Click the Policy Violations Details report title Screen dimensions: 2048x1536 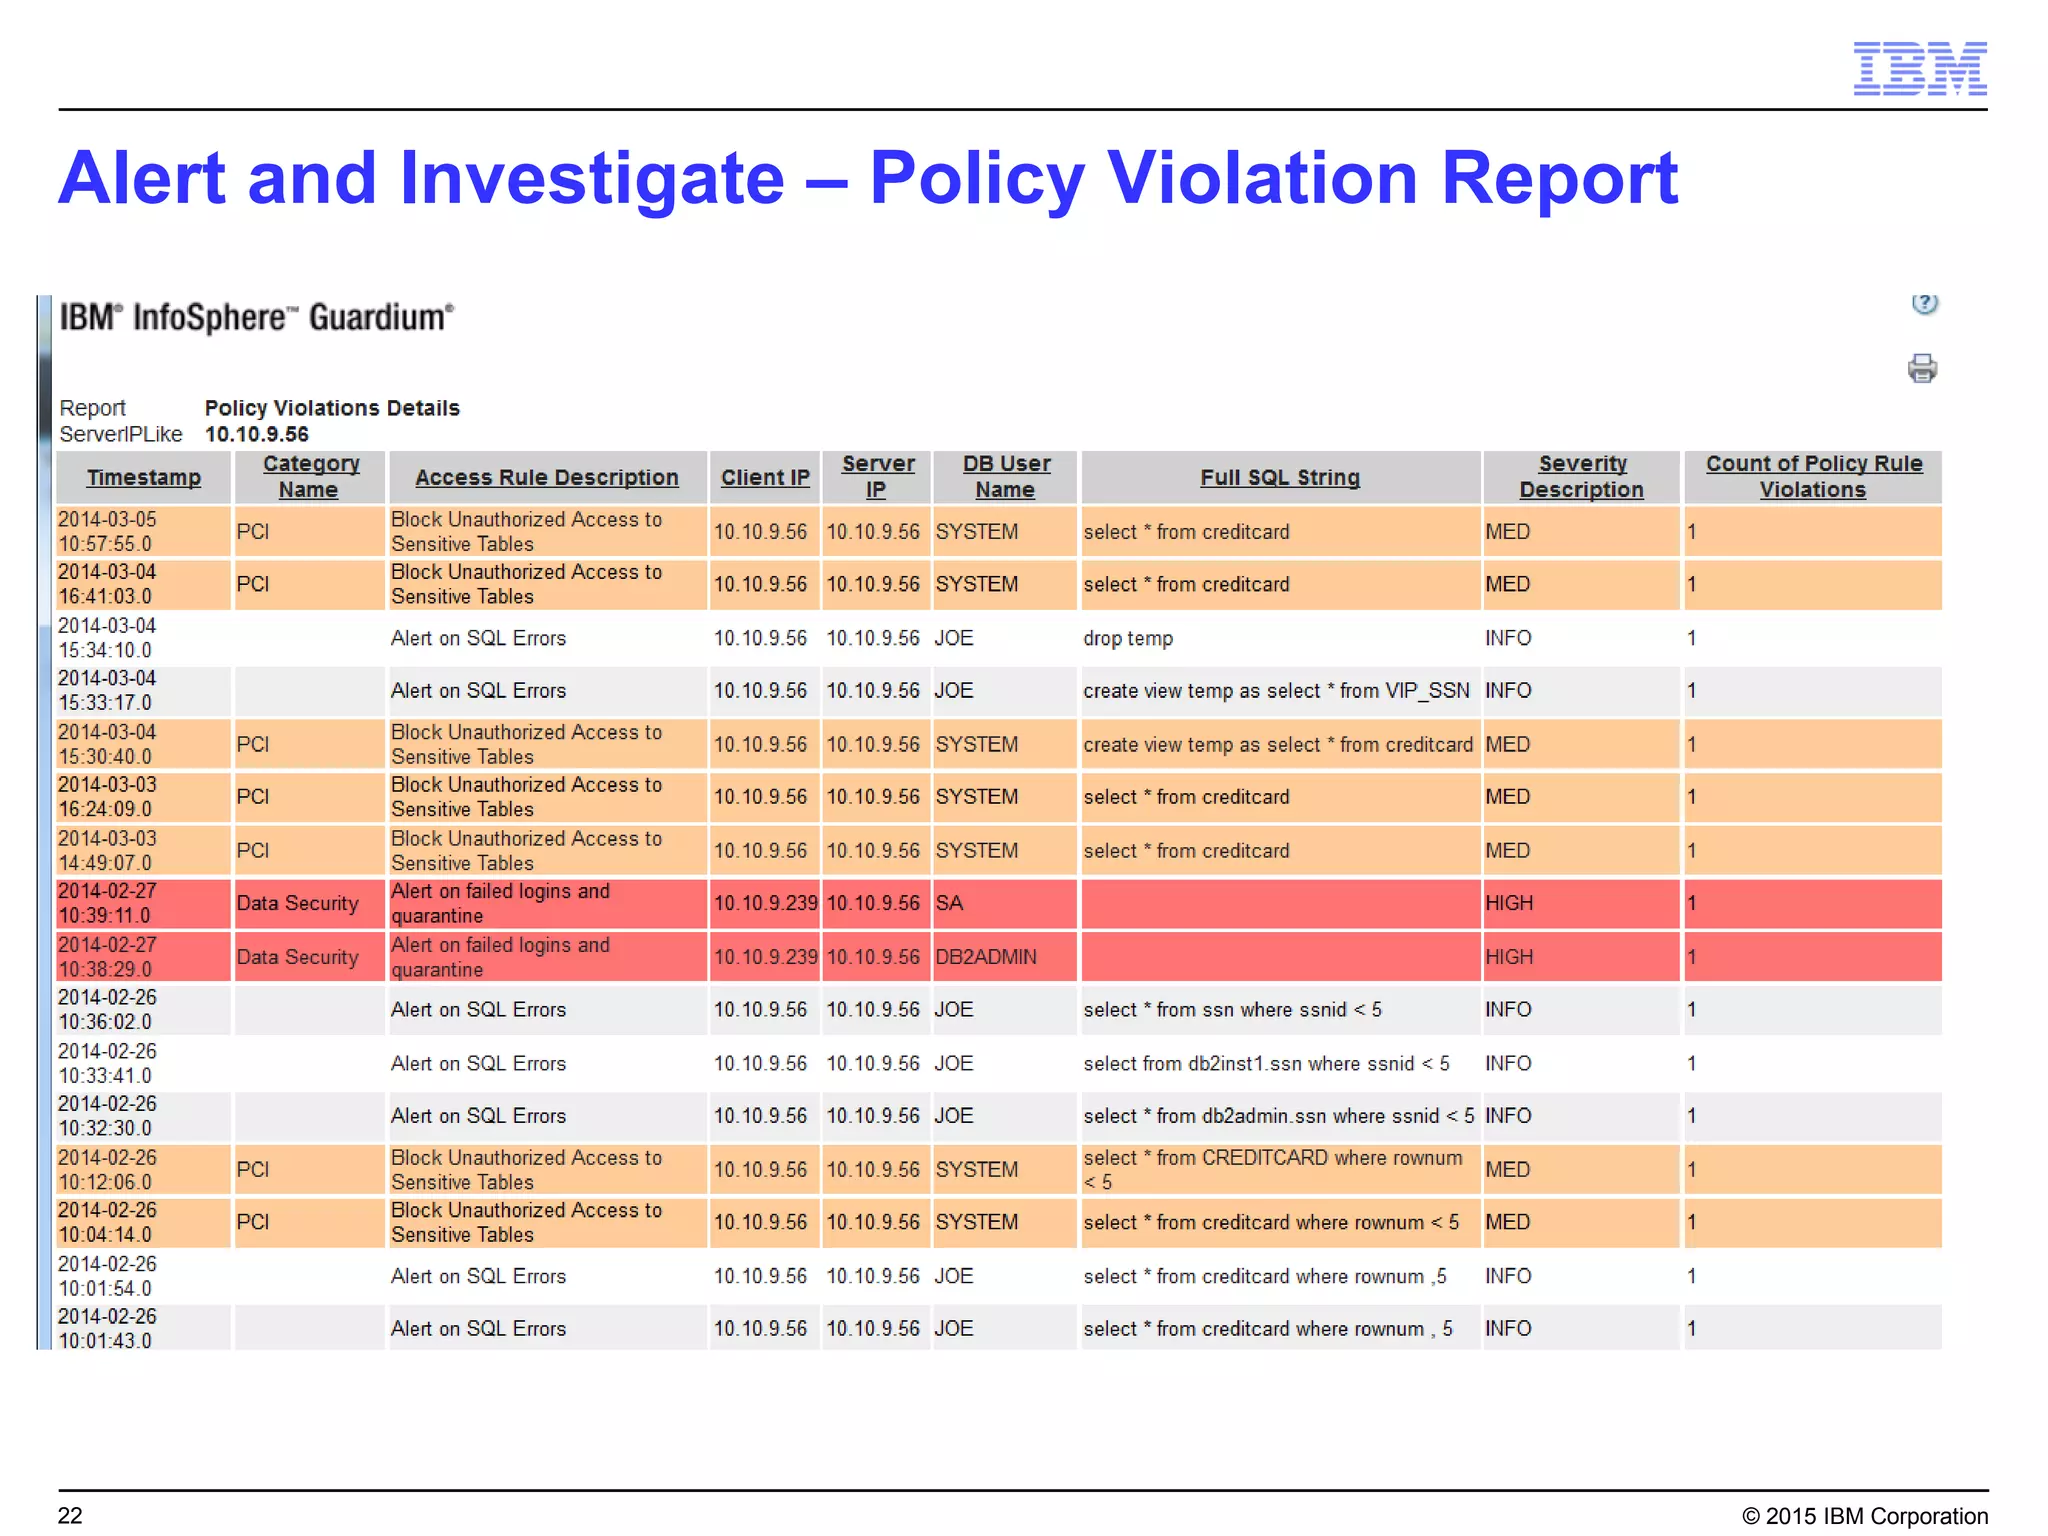pos(332,408)
